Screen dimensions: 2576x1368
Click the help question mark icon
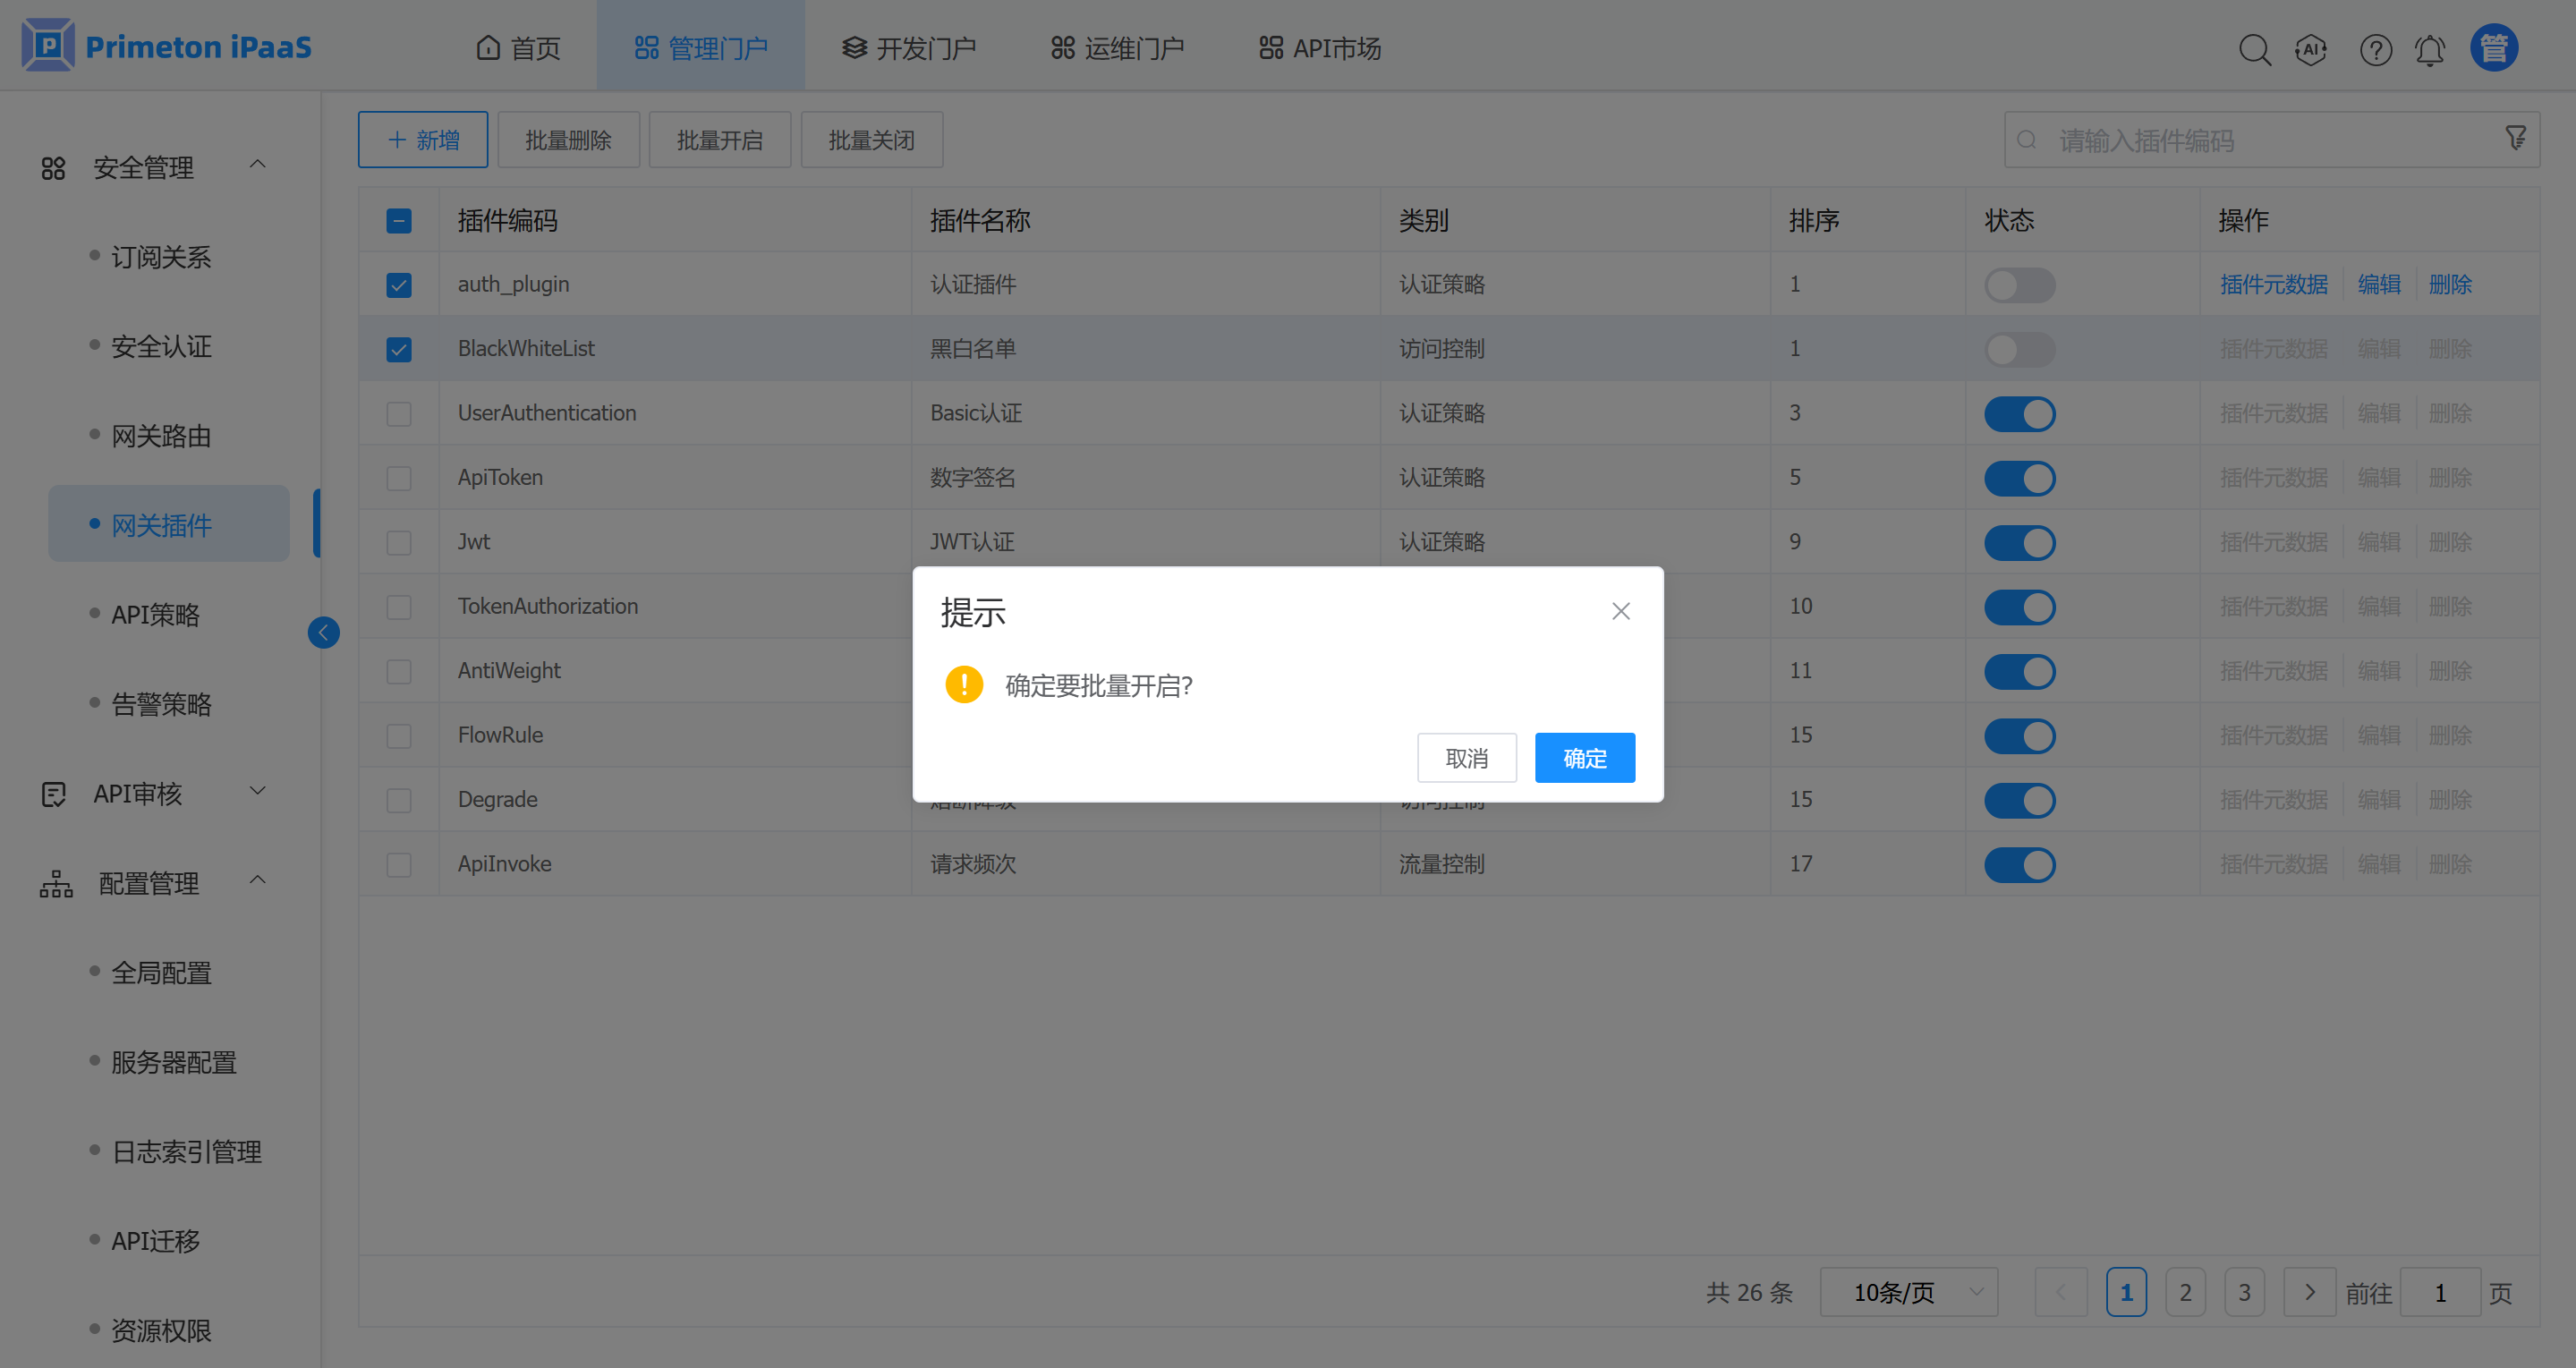(2375, 49)
